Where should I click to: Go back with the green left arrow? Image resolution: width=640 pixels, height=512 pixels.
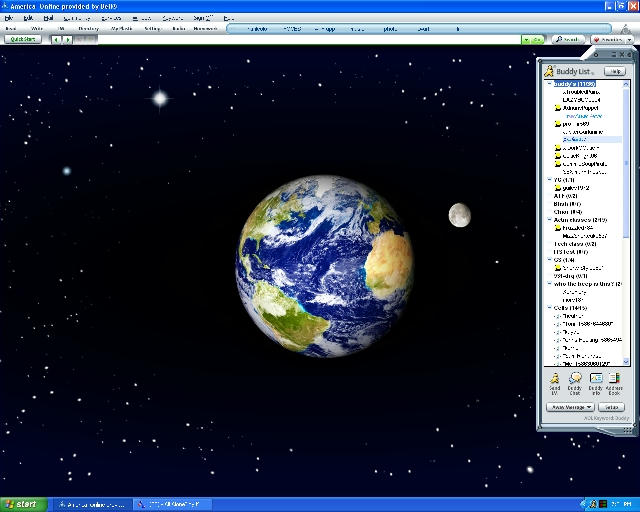click(x=56, y=40)
